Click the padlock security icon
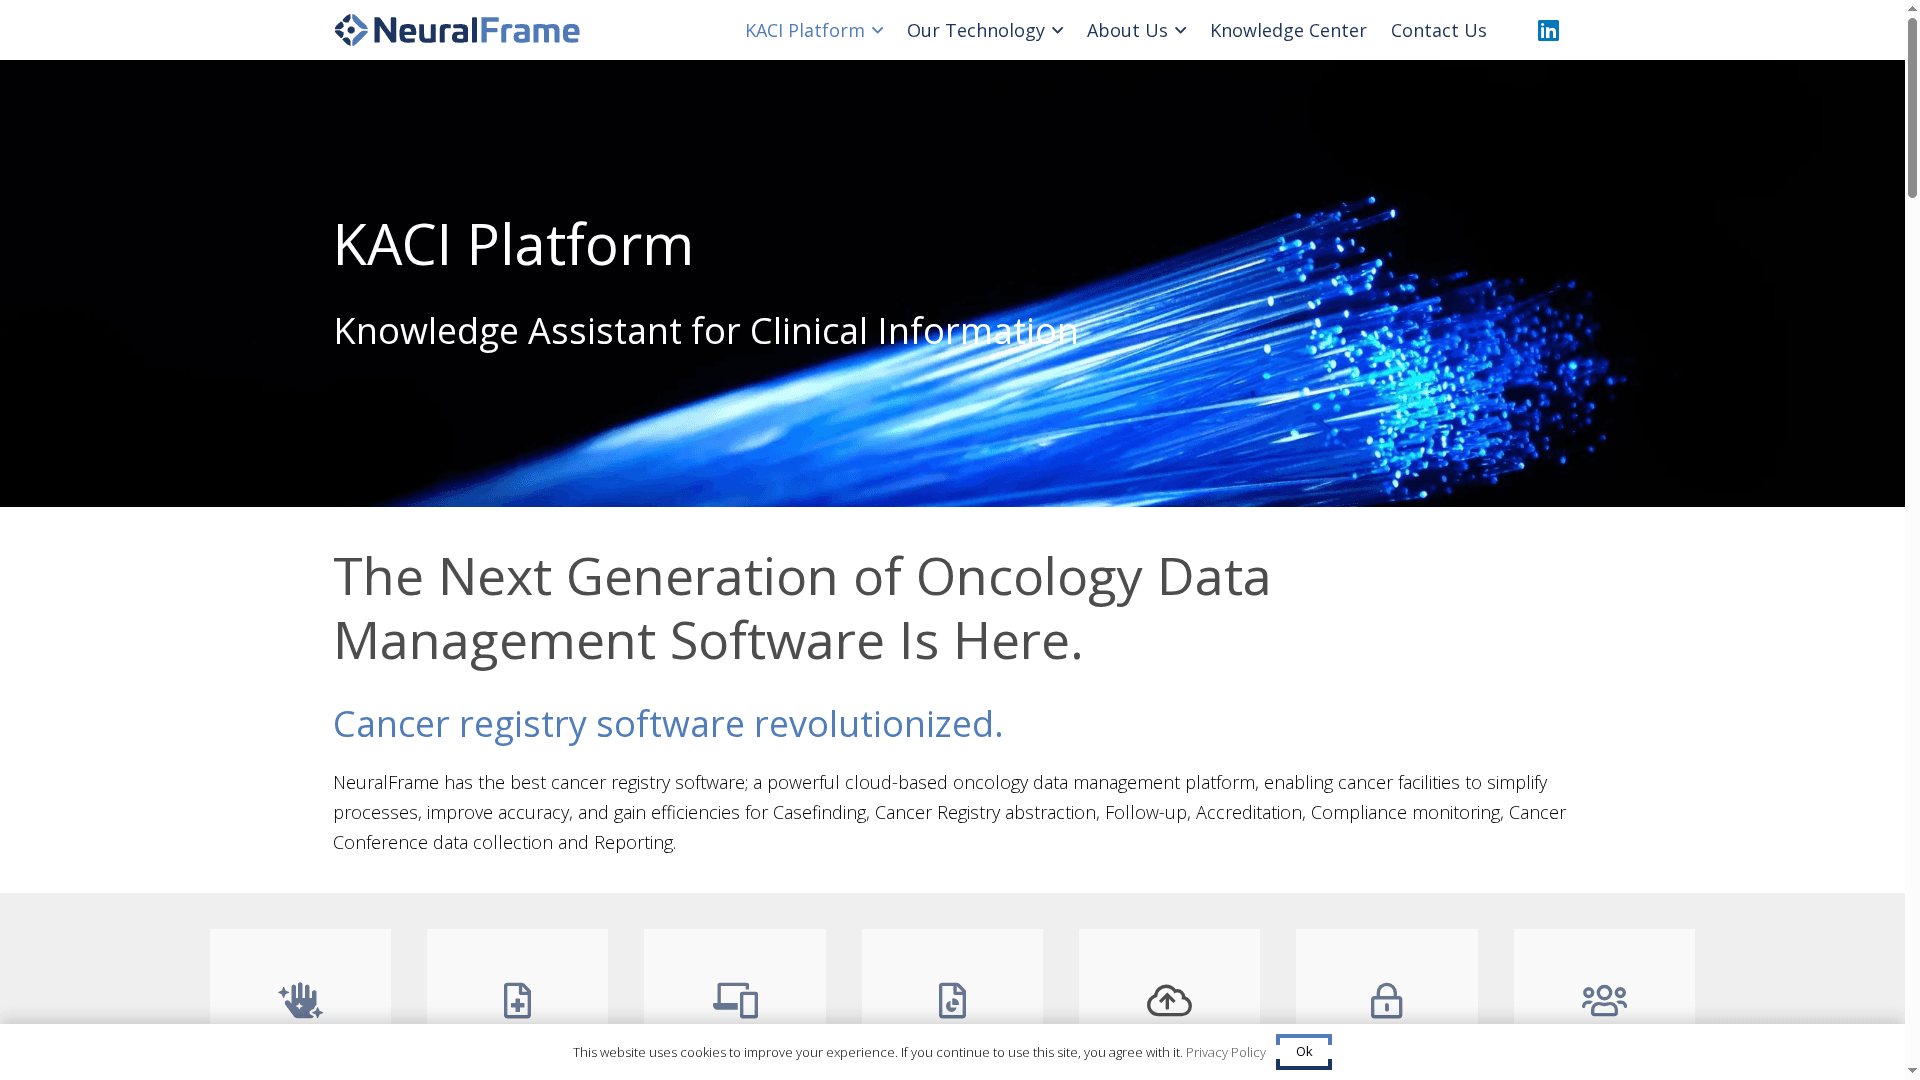This screenshot has width=1920, height=1080. point(1387,1000)
